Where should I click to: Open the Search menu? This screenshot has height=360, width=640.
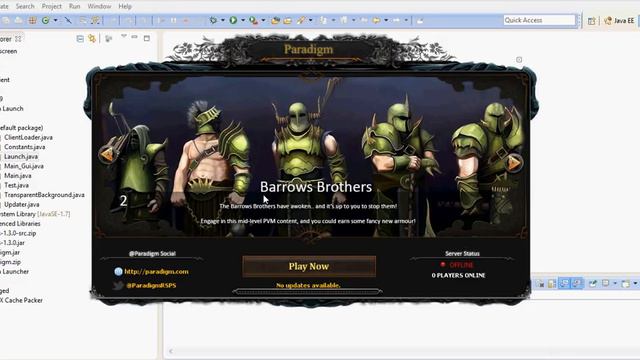pyautogui.click(x=25, y=7)
